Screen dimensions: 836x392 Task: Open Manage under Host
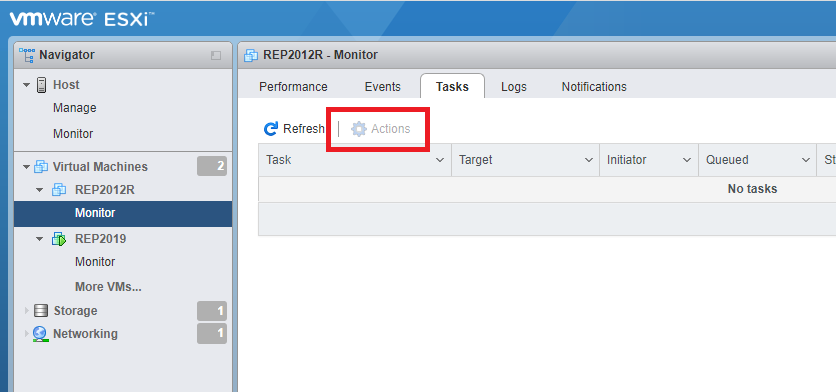75,108
